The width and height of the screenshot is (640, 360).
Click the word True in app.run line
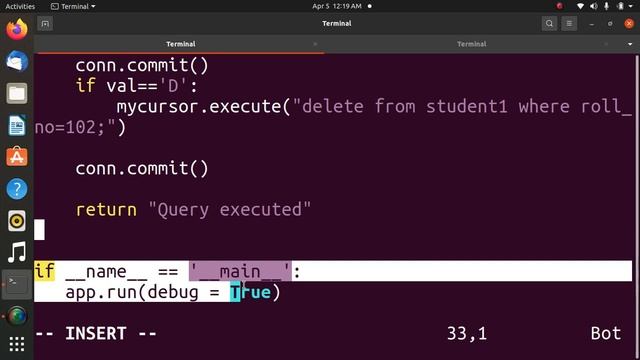[x=250, y=292]
